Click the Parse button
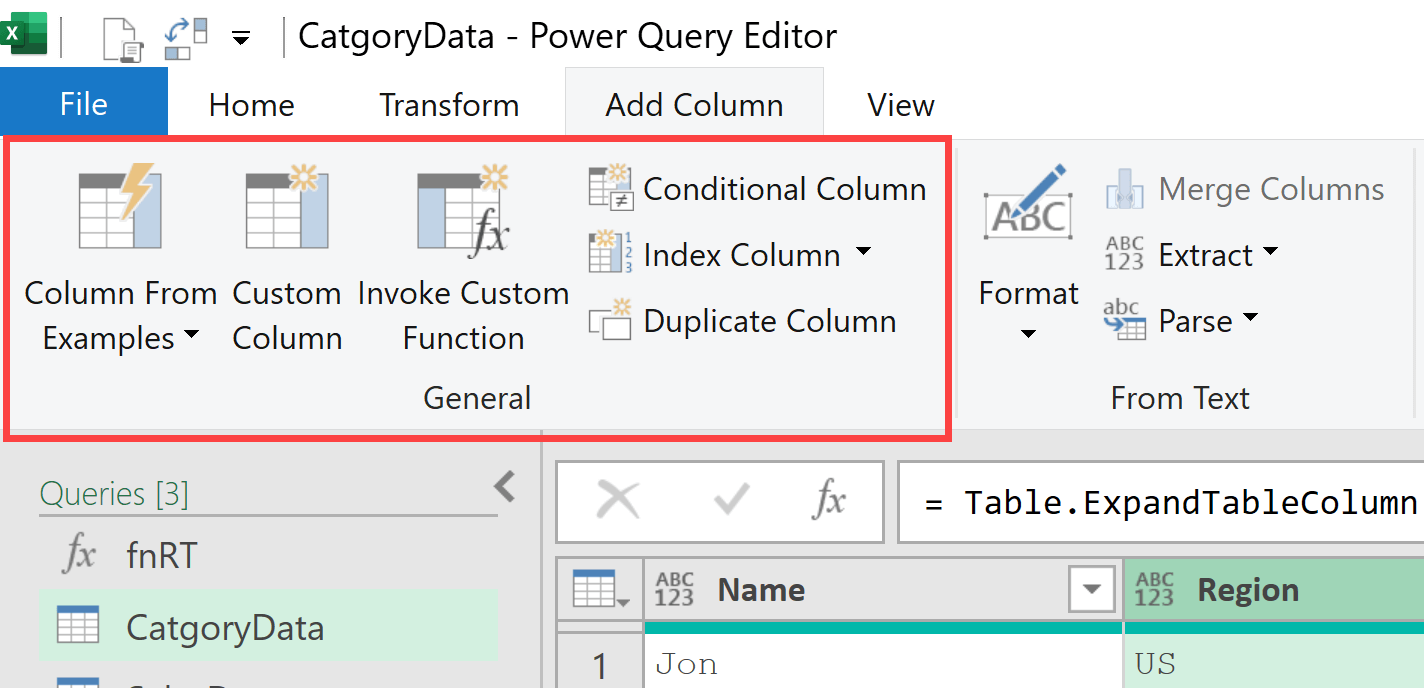Screen dimensions: 1424x688 coord(1168,321)
